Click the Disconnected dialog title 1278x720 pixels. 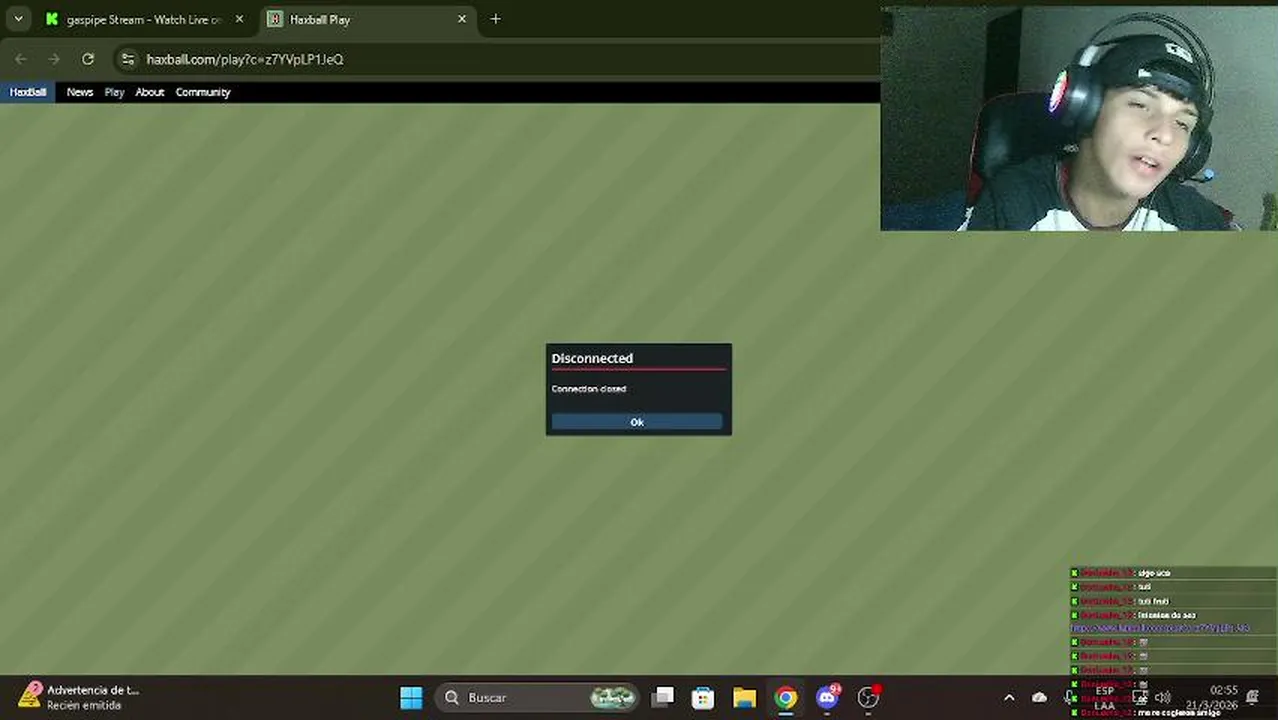(592, 358)
